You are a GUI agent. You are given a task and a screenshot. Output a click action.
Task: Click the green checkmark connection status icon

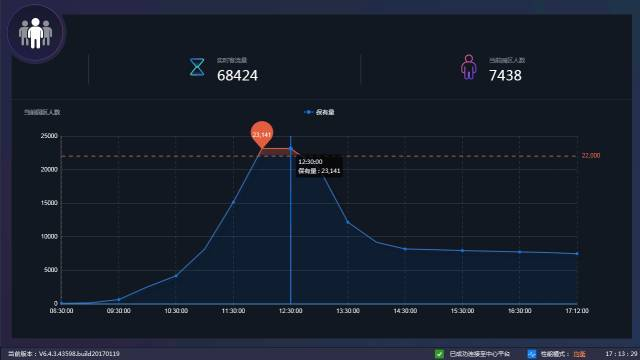(440, 354)
